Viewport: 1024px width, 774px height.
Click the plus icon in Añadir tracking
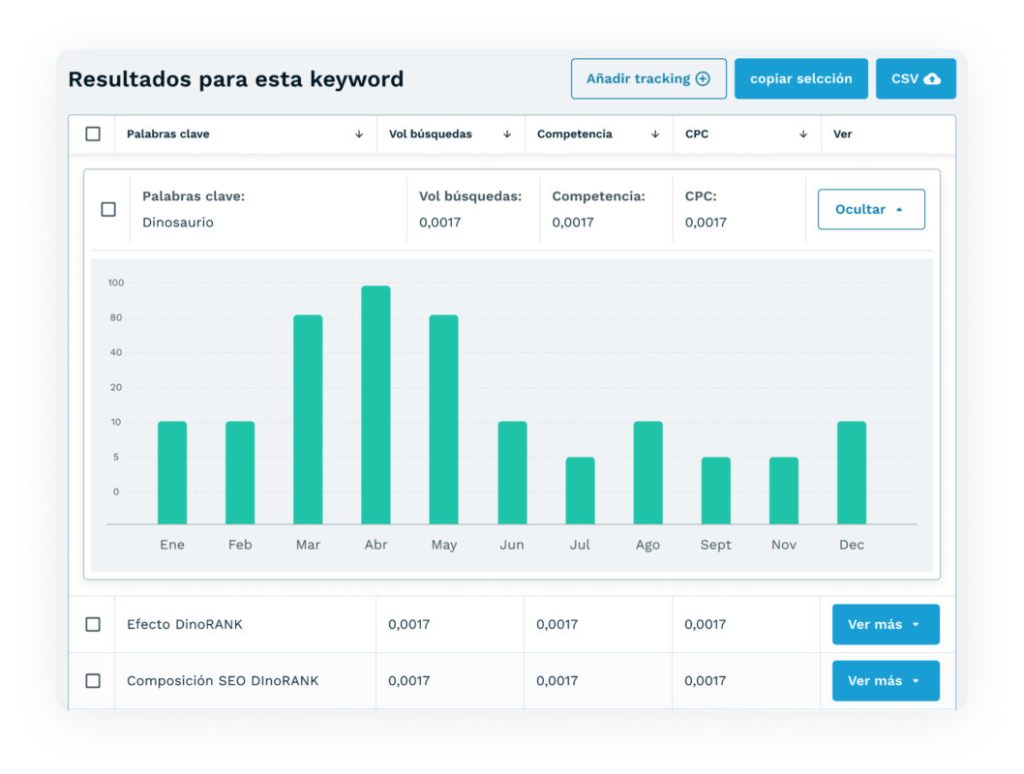[703, 79]
